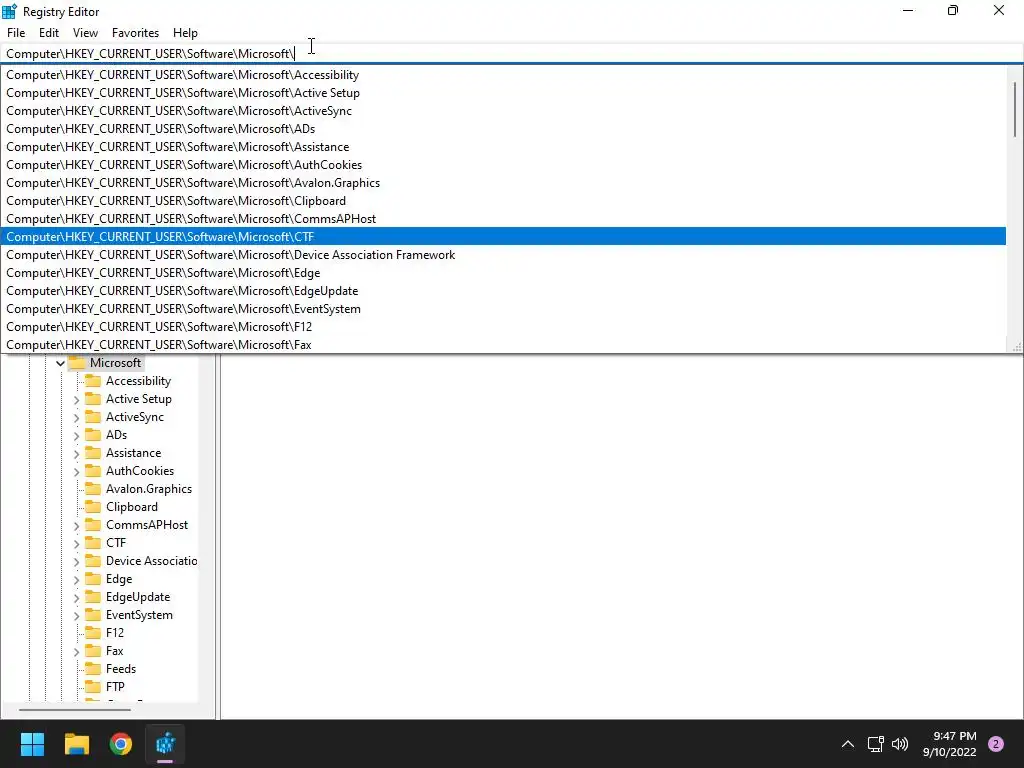Select the EdgeUpdate path suggestion
Viewport: 1024px width, 768px height.
click(x=503, y=291)
